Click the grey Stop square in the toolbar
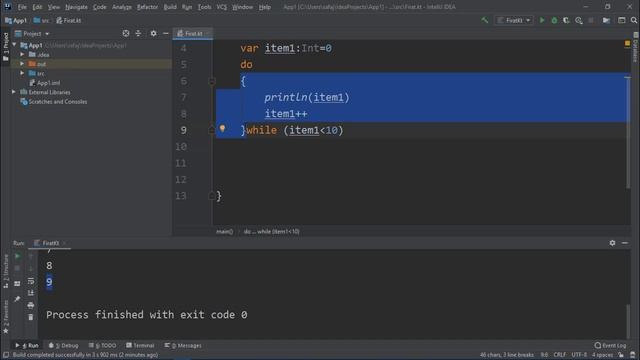Image resolution: width=640 pixels, height=360 pixels. pos(591,20)
